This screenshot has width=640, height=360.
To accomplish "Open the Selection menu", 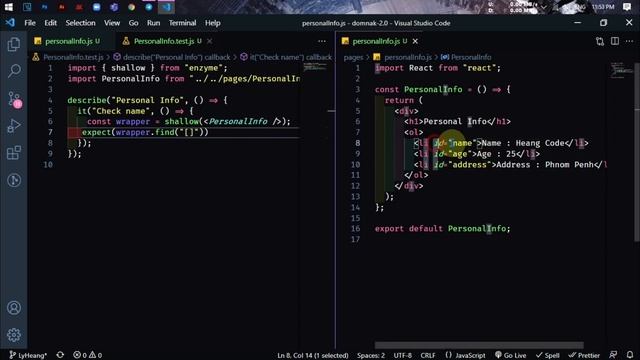I will (x=80, y=23).
